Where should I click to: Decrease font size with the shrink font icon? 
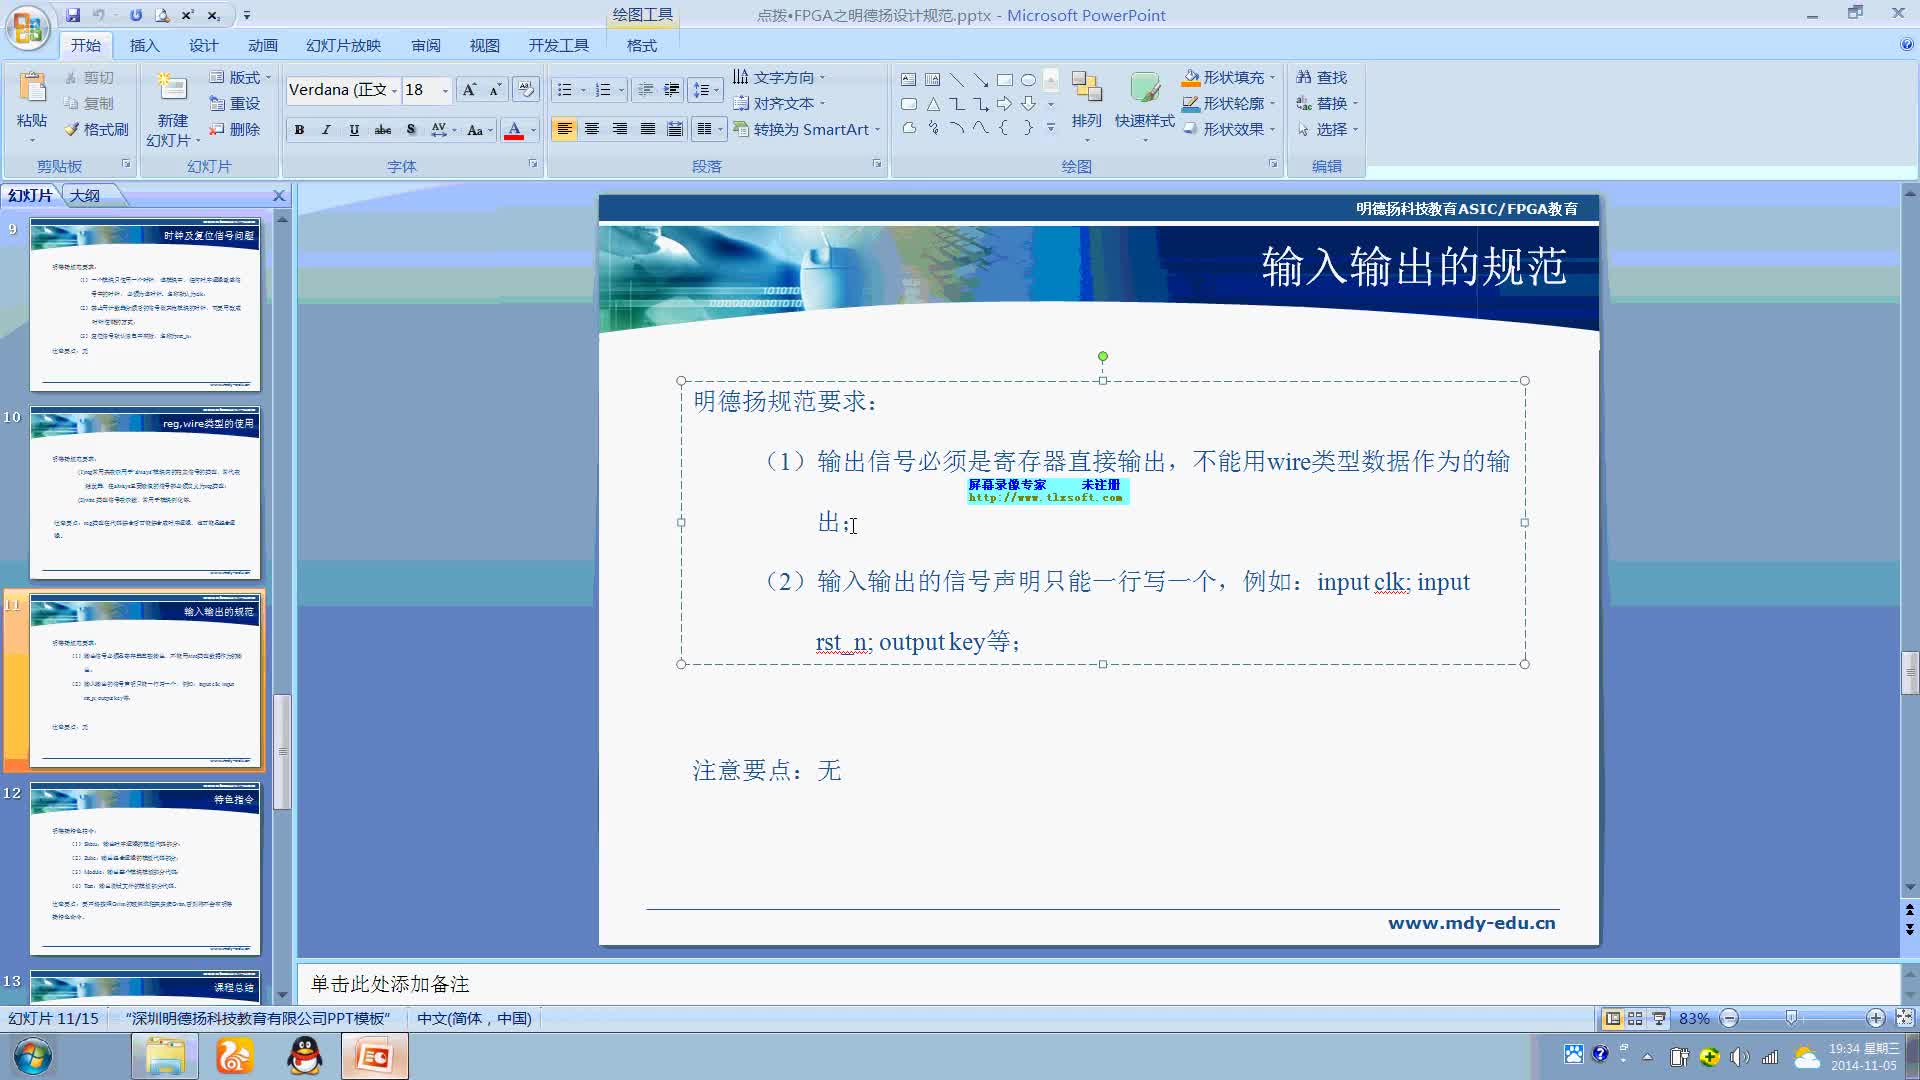point(494,90)
